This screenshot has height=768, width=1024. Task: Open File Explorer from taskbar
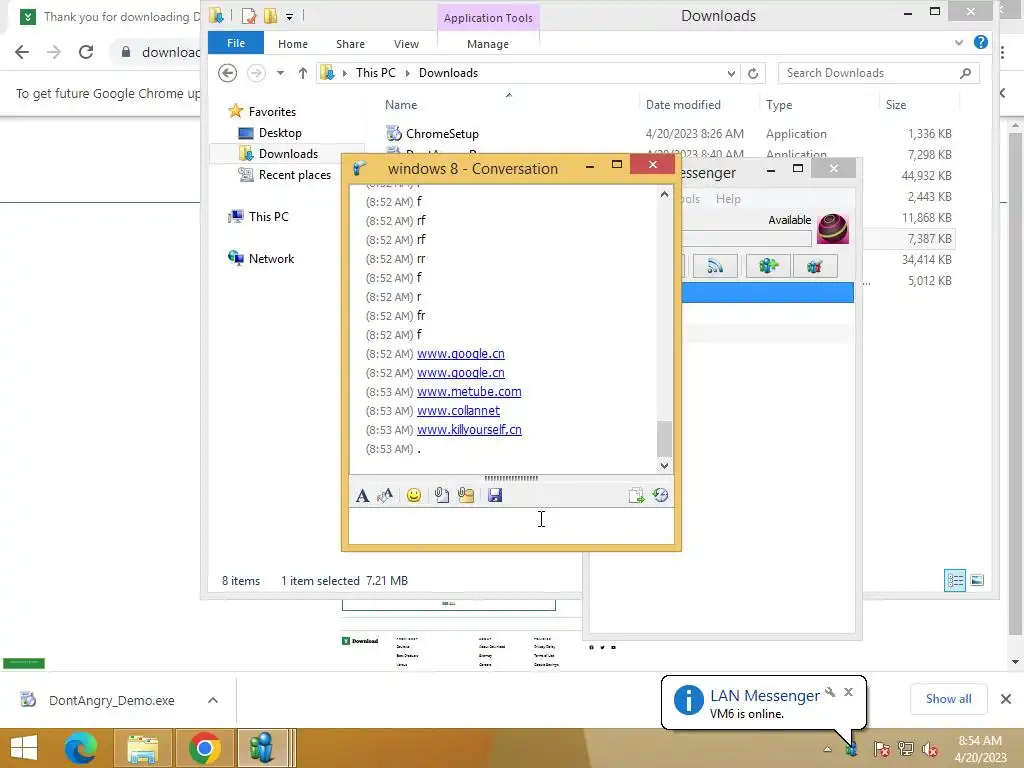(143, 748)
